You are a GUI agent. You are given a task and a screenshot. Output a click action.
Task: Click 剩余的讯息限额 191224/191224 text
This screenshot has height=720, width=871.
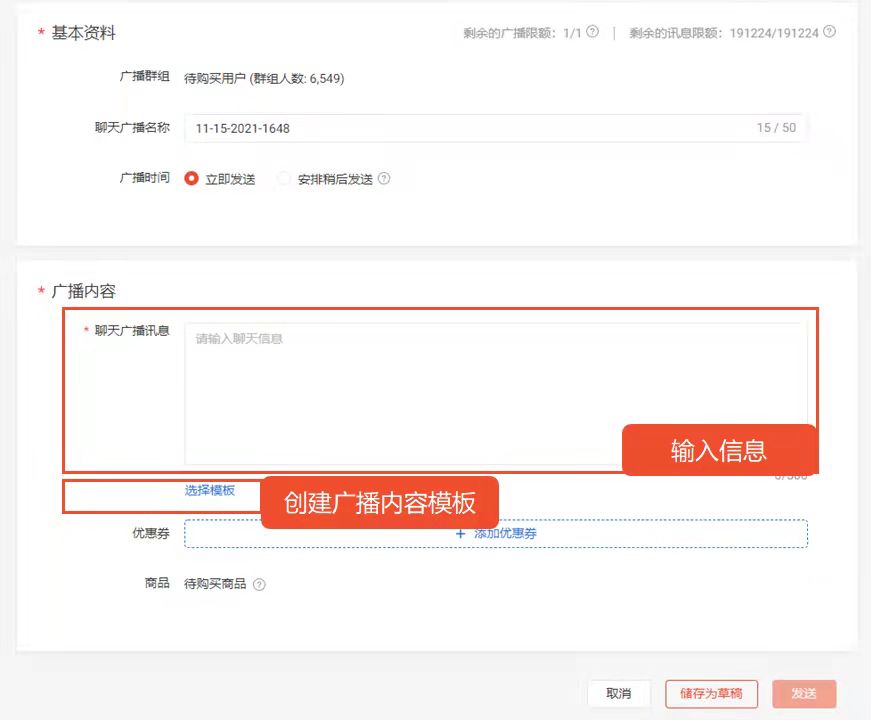coord(724,33)
